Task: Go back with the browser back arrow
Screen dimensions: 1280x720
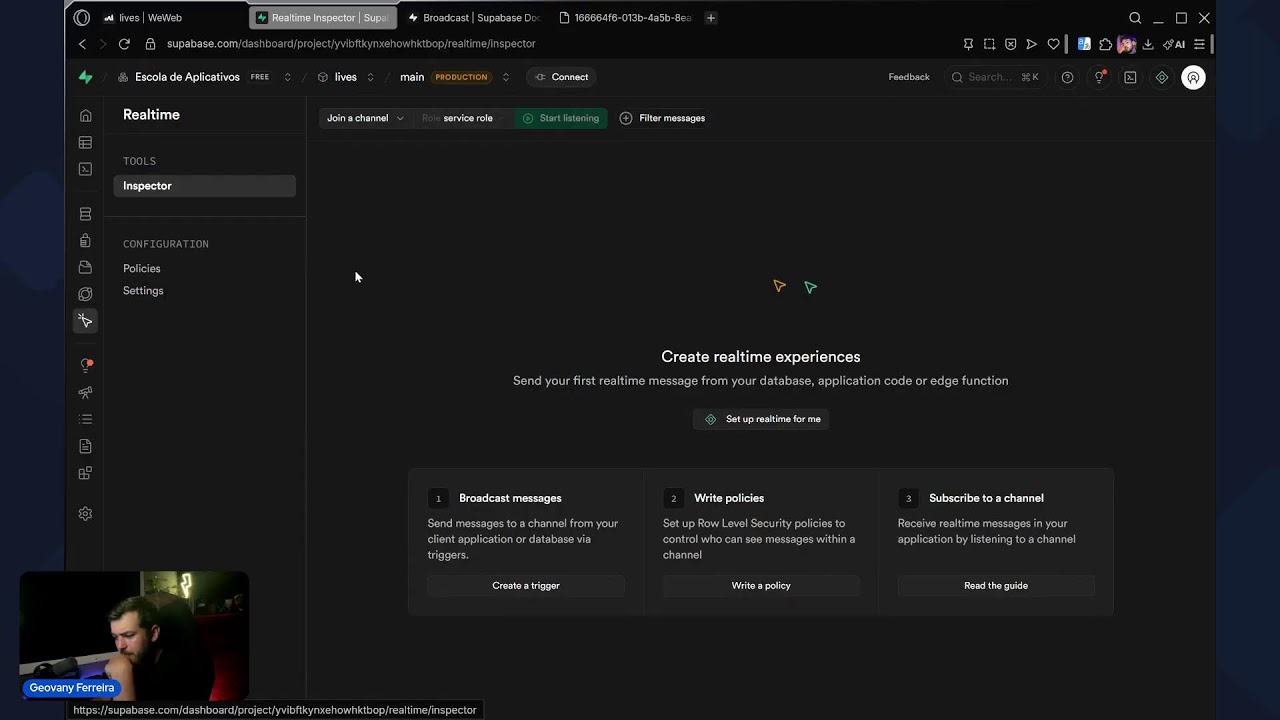Action: 82,44
